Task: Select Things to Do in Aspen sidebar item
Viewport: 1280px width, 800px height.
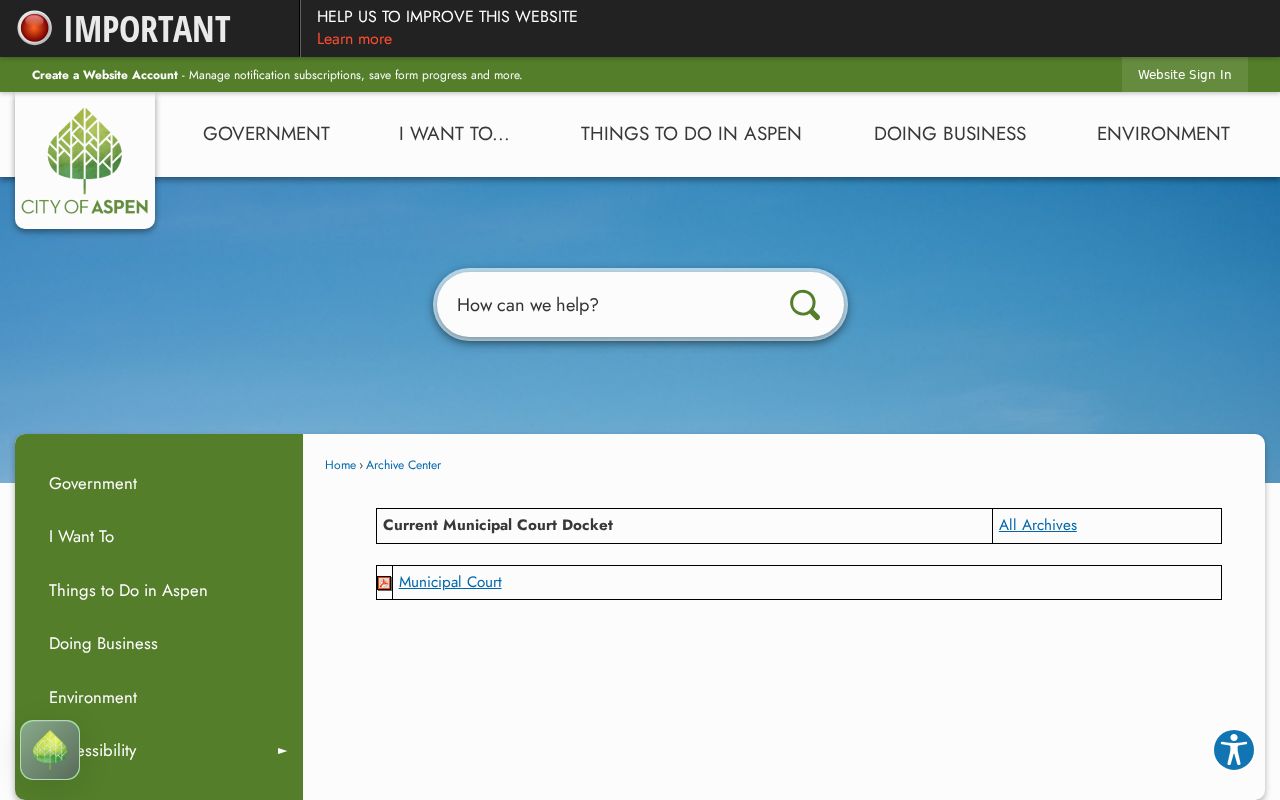Action: [128, 591]
